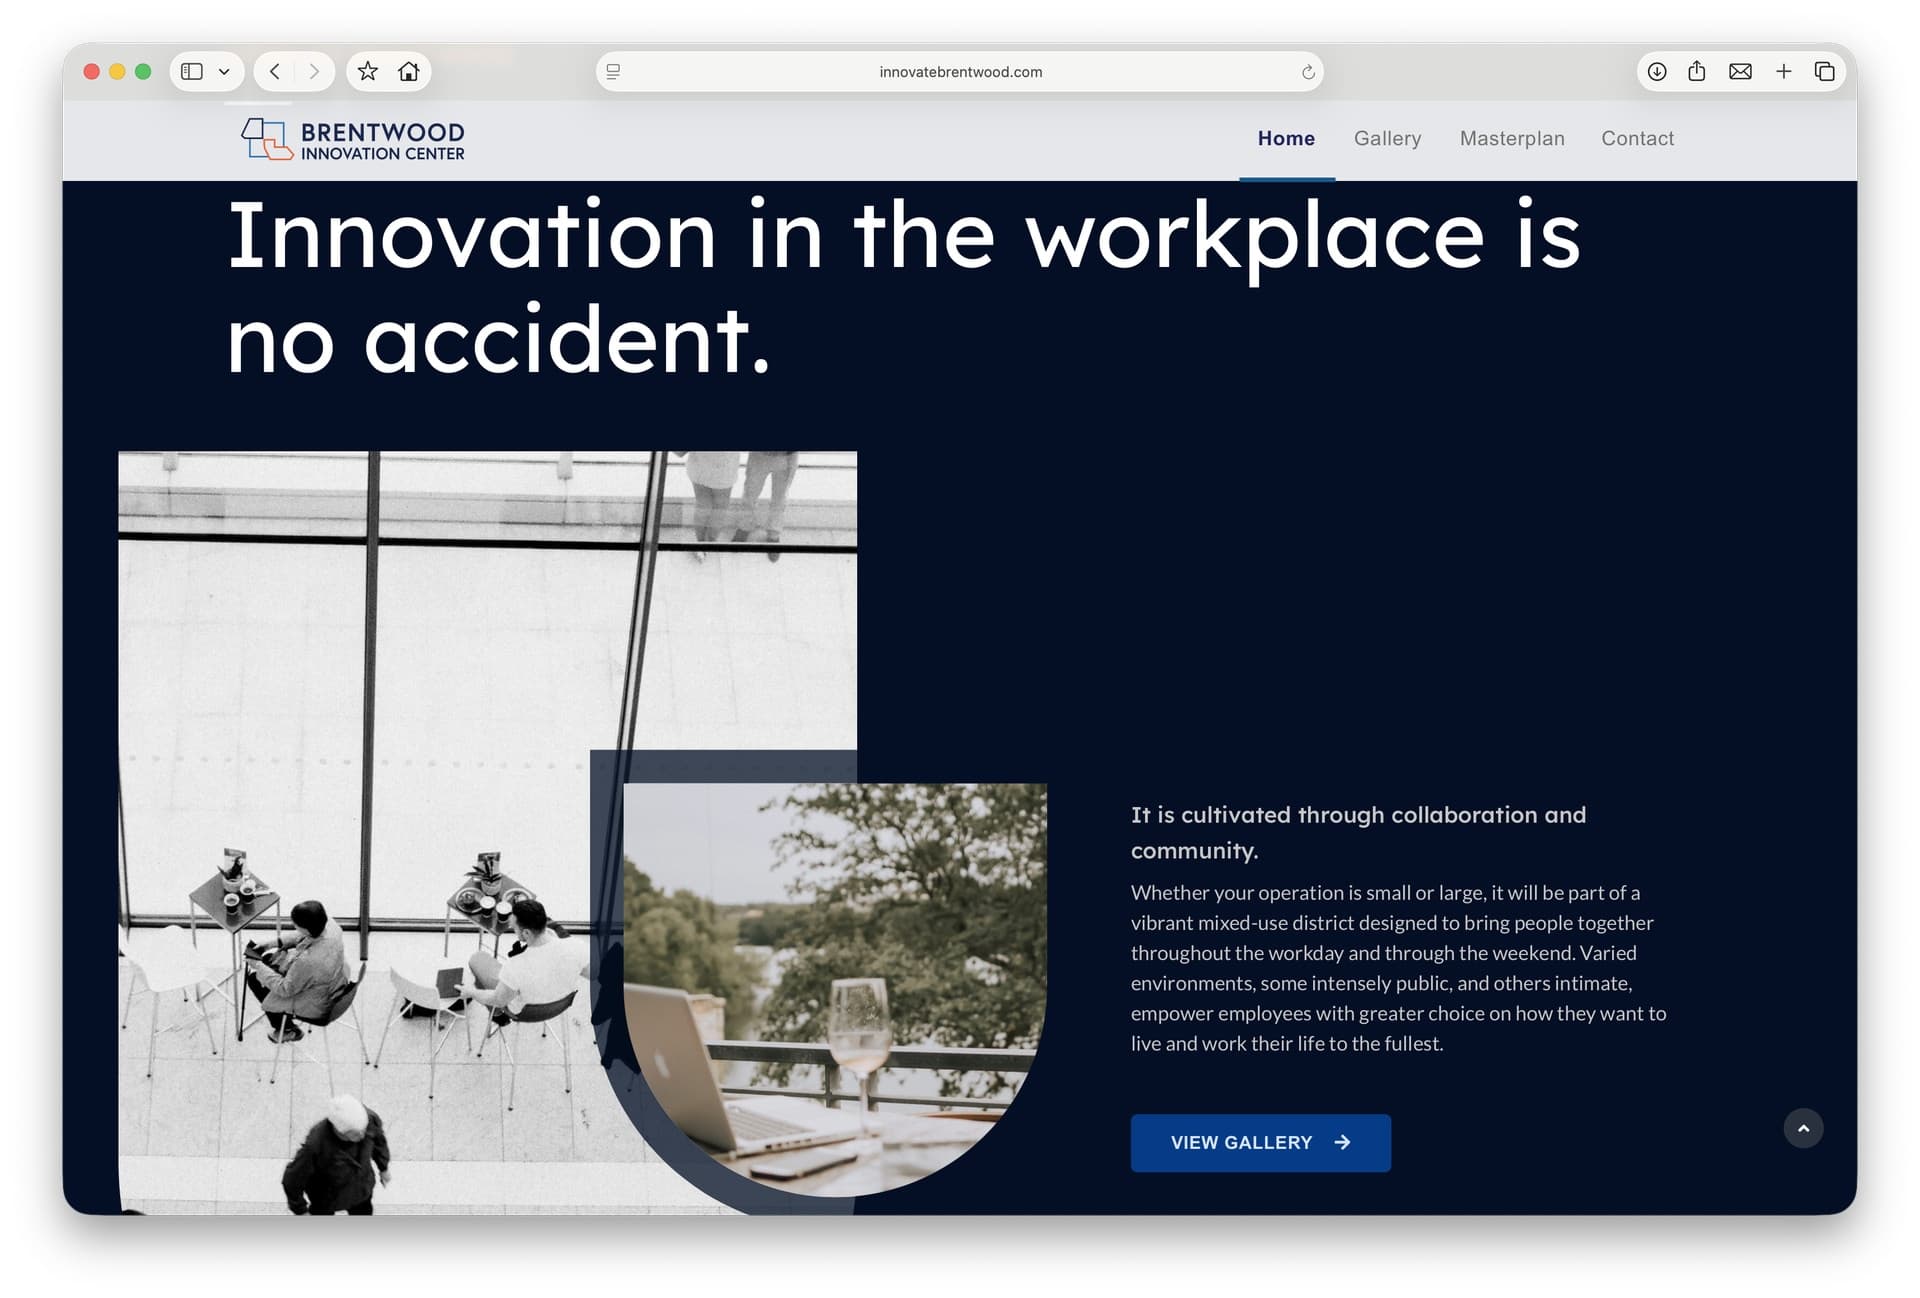1920x1298 pixels.
Task: Reload the page using the refresh icon
Action: click(x=1306, y=71)
